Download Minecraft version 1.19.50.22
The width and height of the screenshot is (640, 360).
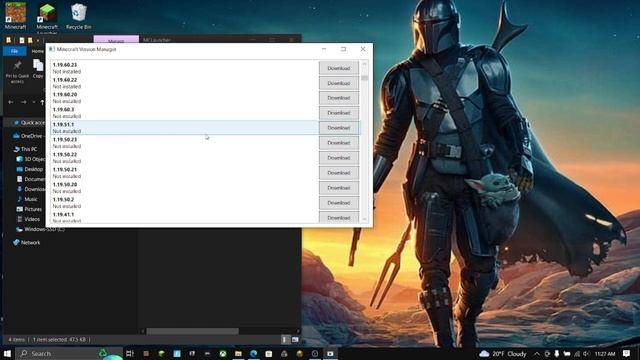339,158
